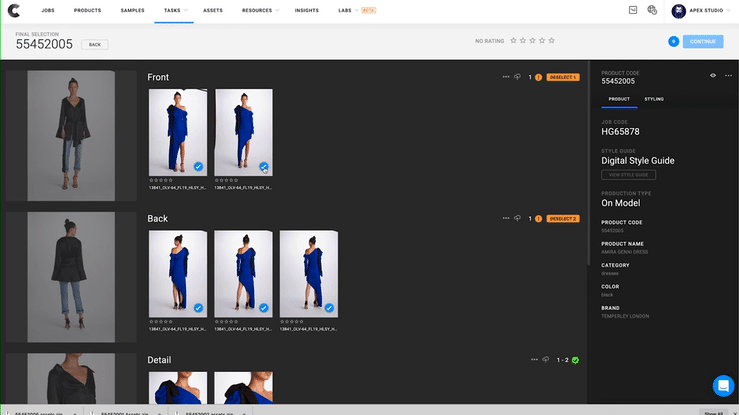The width and height of the screenshot is (739, 415).
Task: Toggle the eye visibility icon in product panel
Action: click(713, 75)
